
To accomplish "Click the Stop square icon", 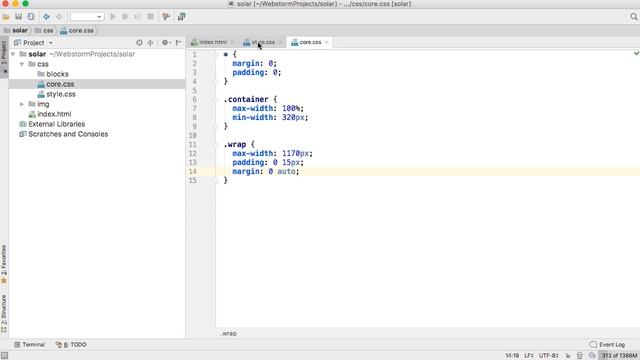I will click(151, 17).
